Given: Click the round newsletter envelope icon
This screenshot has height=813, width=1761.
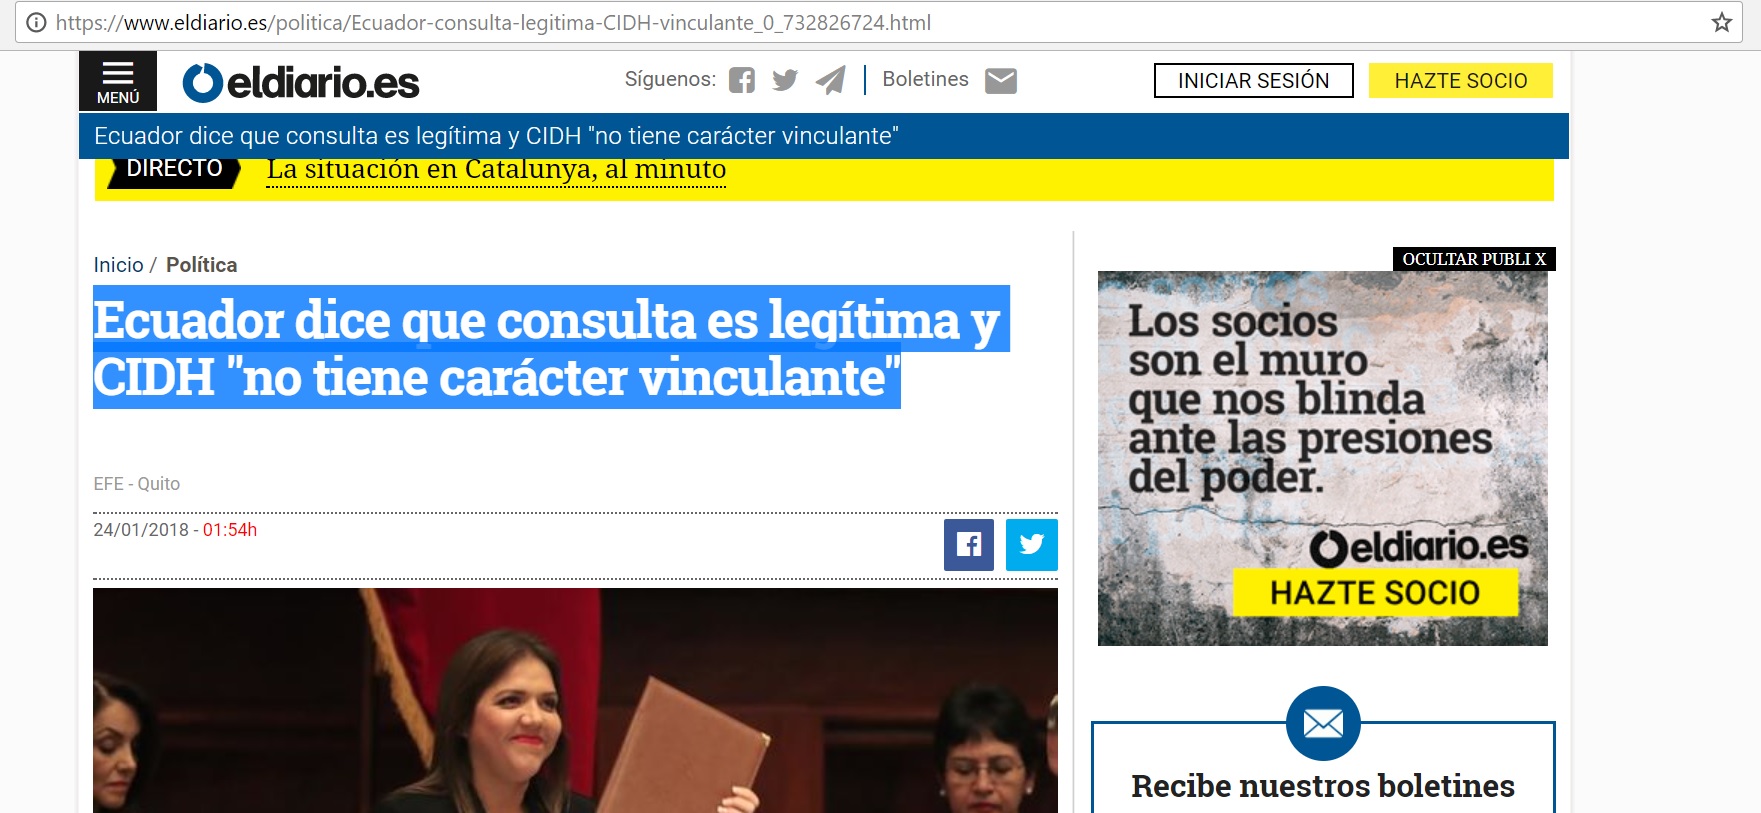Looking at the screenshot, I should 1322,723.
